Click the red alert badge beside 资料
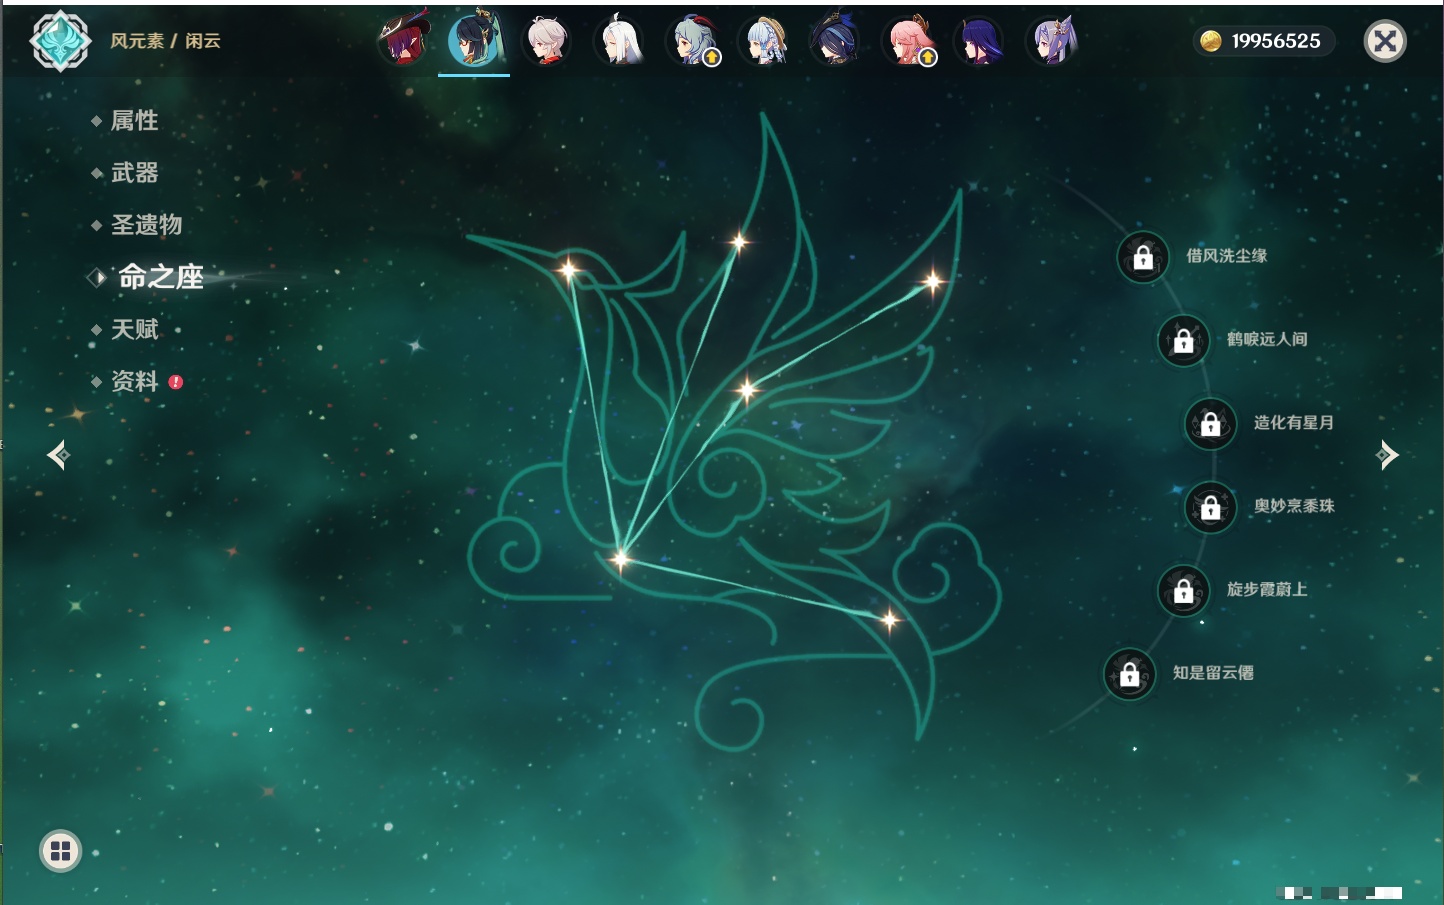This screenshot has width=1444, height=905. (176, 382)
